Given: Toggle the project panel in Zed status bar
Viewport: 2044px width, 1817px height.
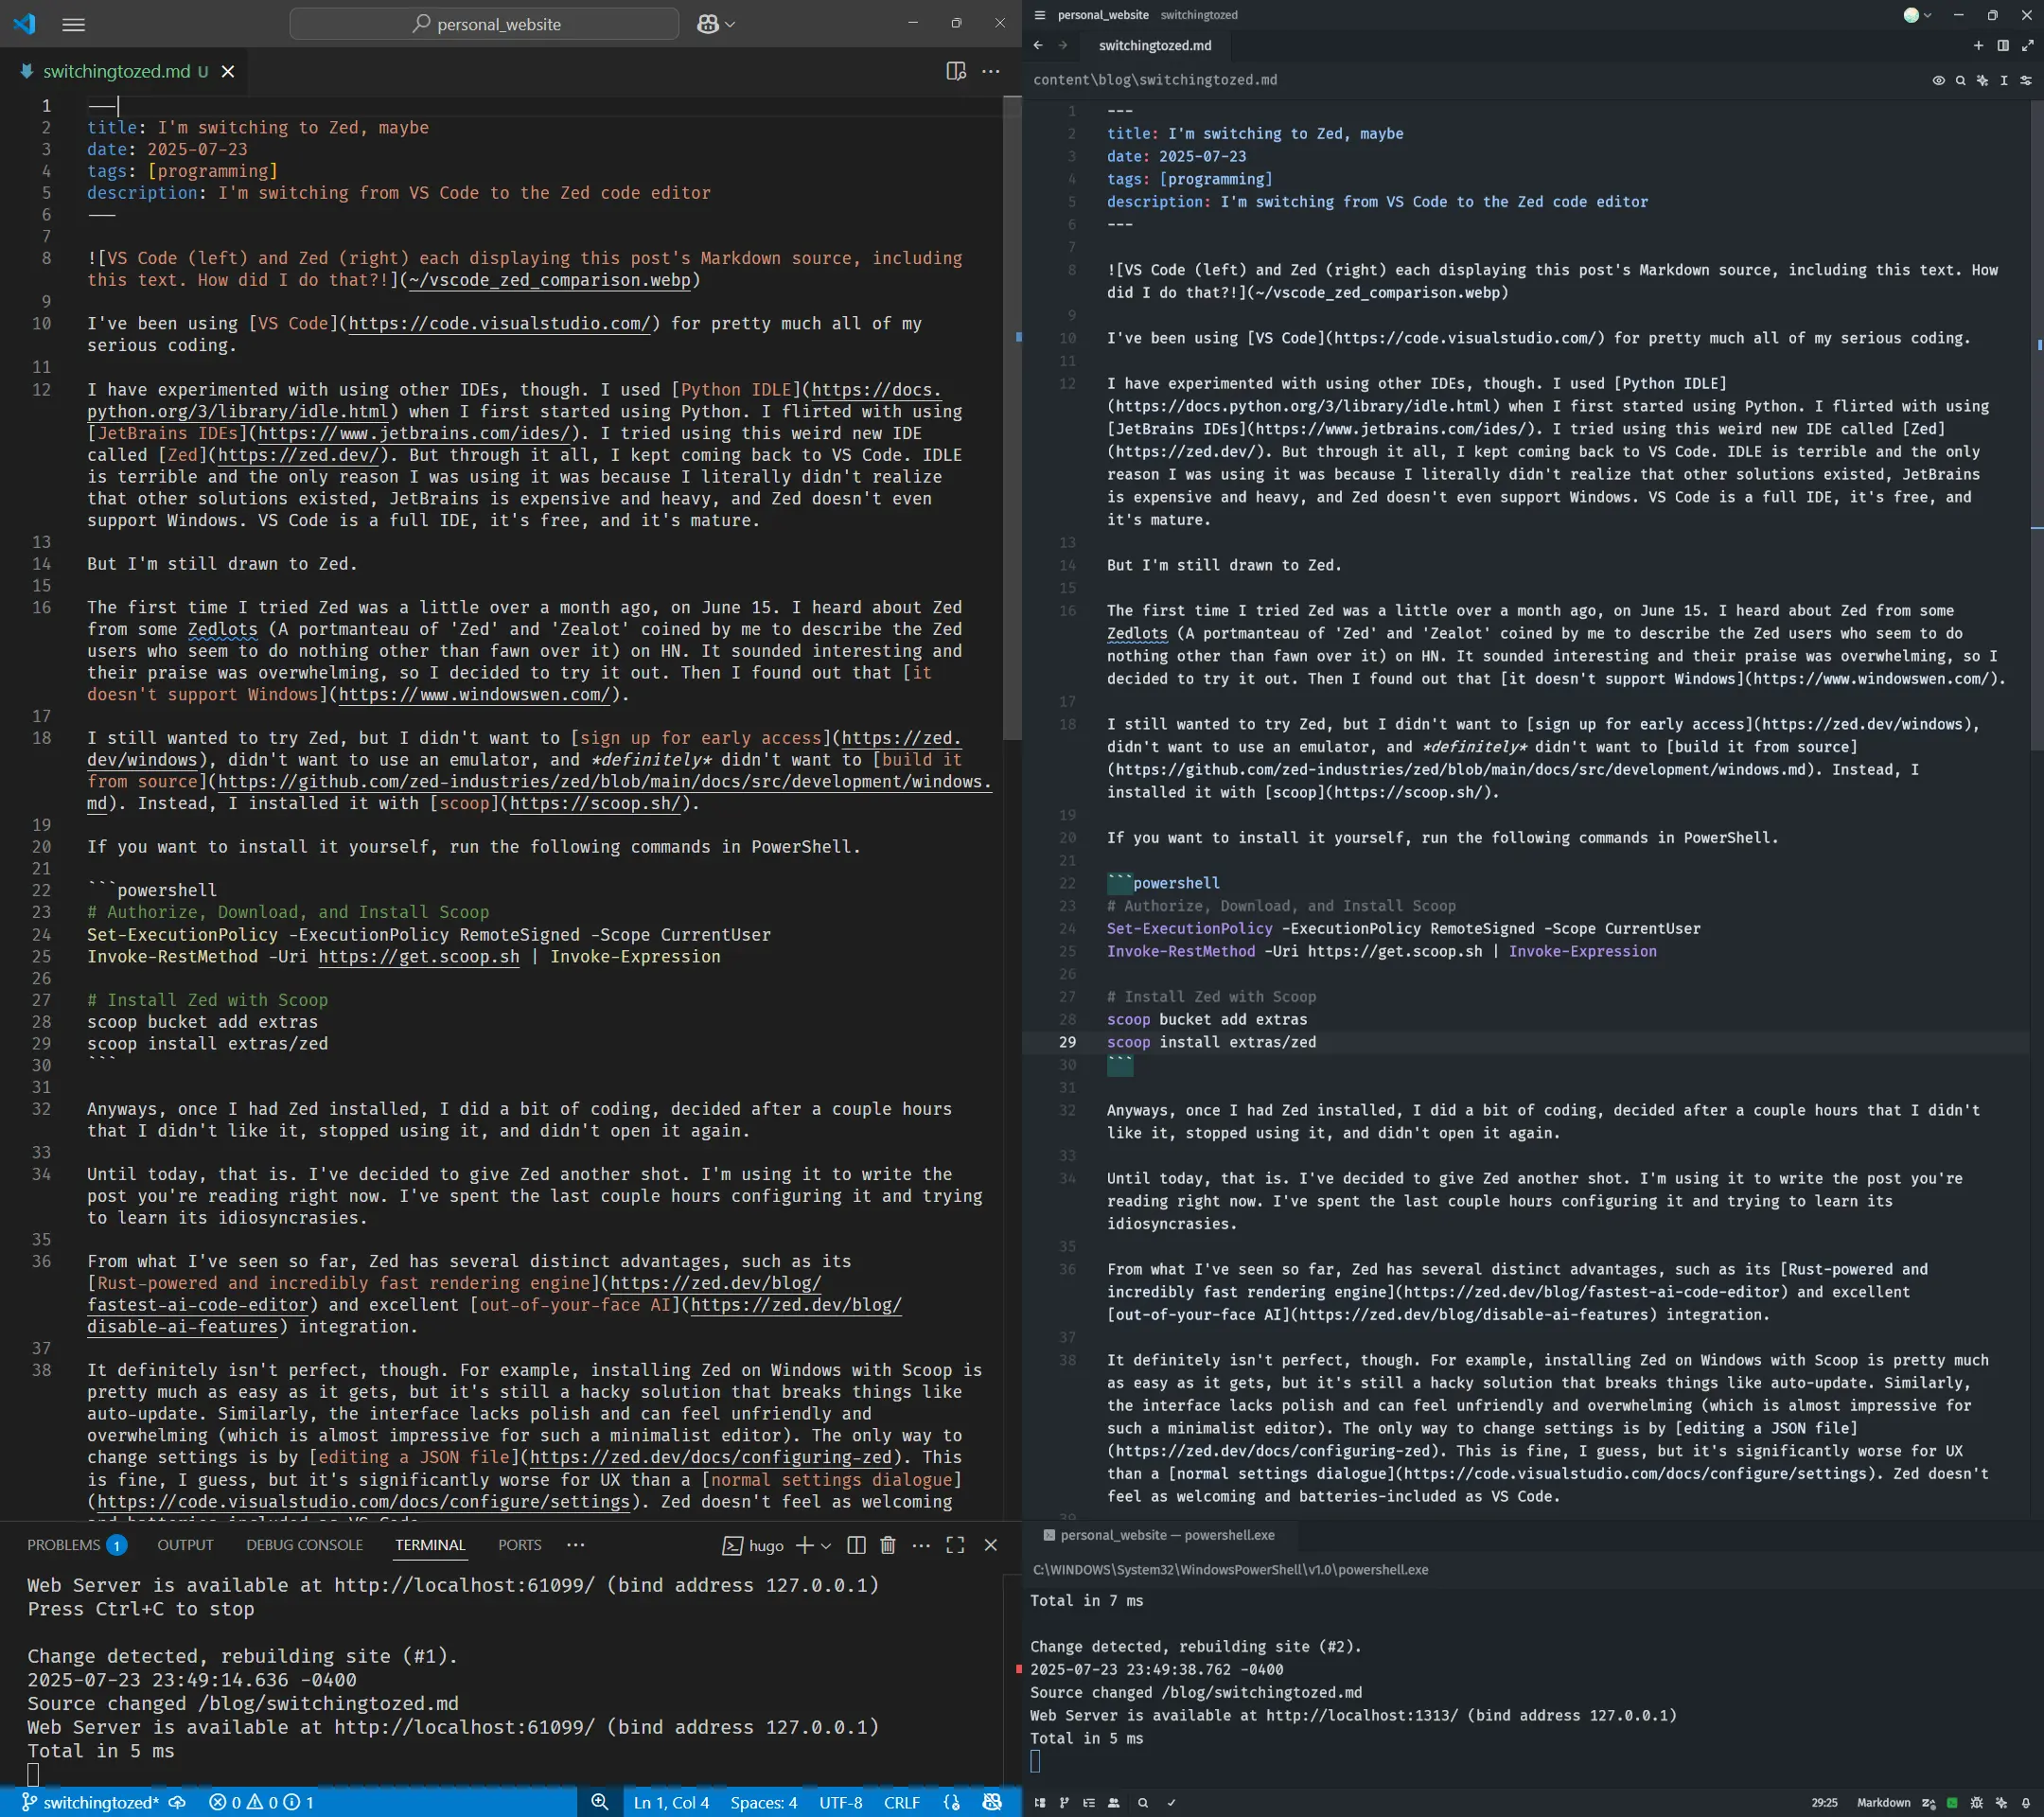Looking at the screenshot, I should coord(1040,1803).
